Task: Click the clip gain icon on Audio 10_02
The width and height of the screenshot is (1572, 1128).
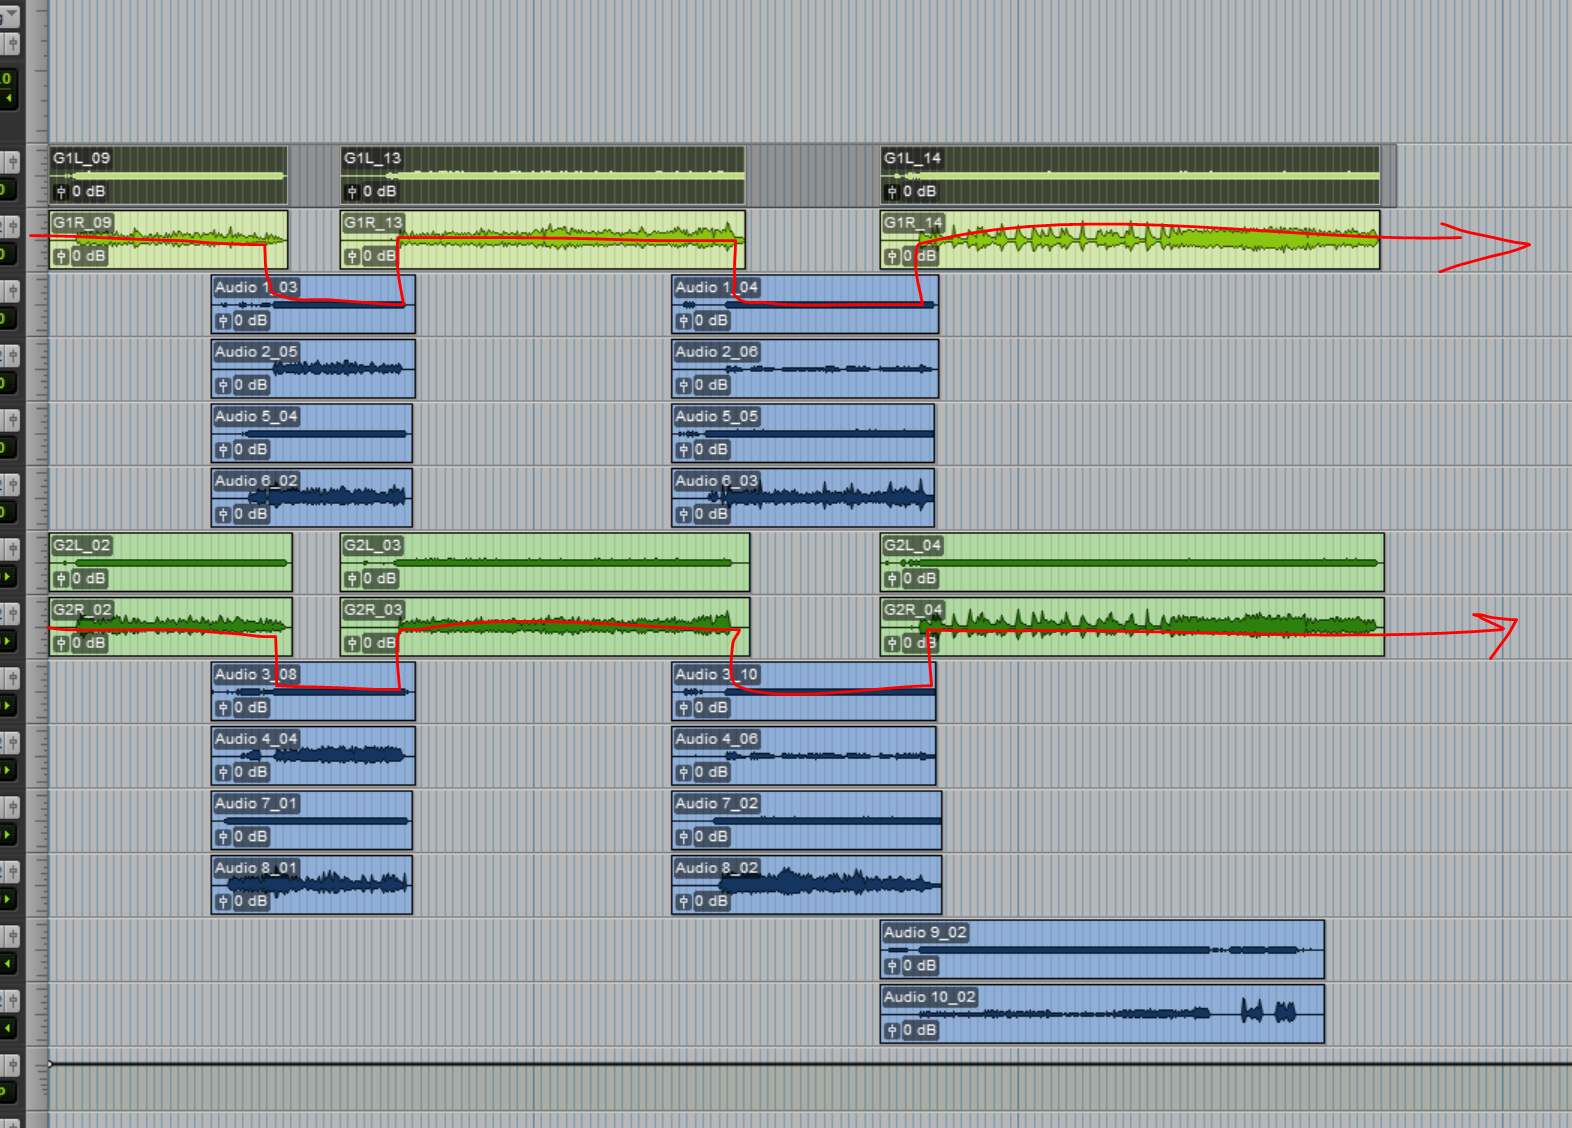Action: point(892,1031)
